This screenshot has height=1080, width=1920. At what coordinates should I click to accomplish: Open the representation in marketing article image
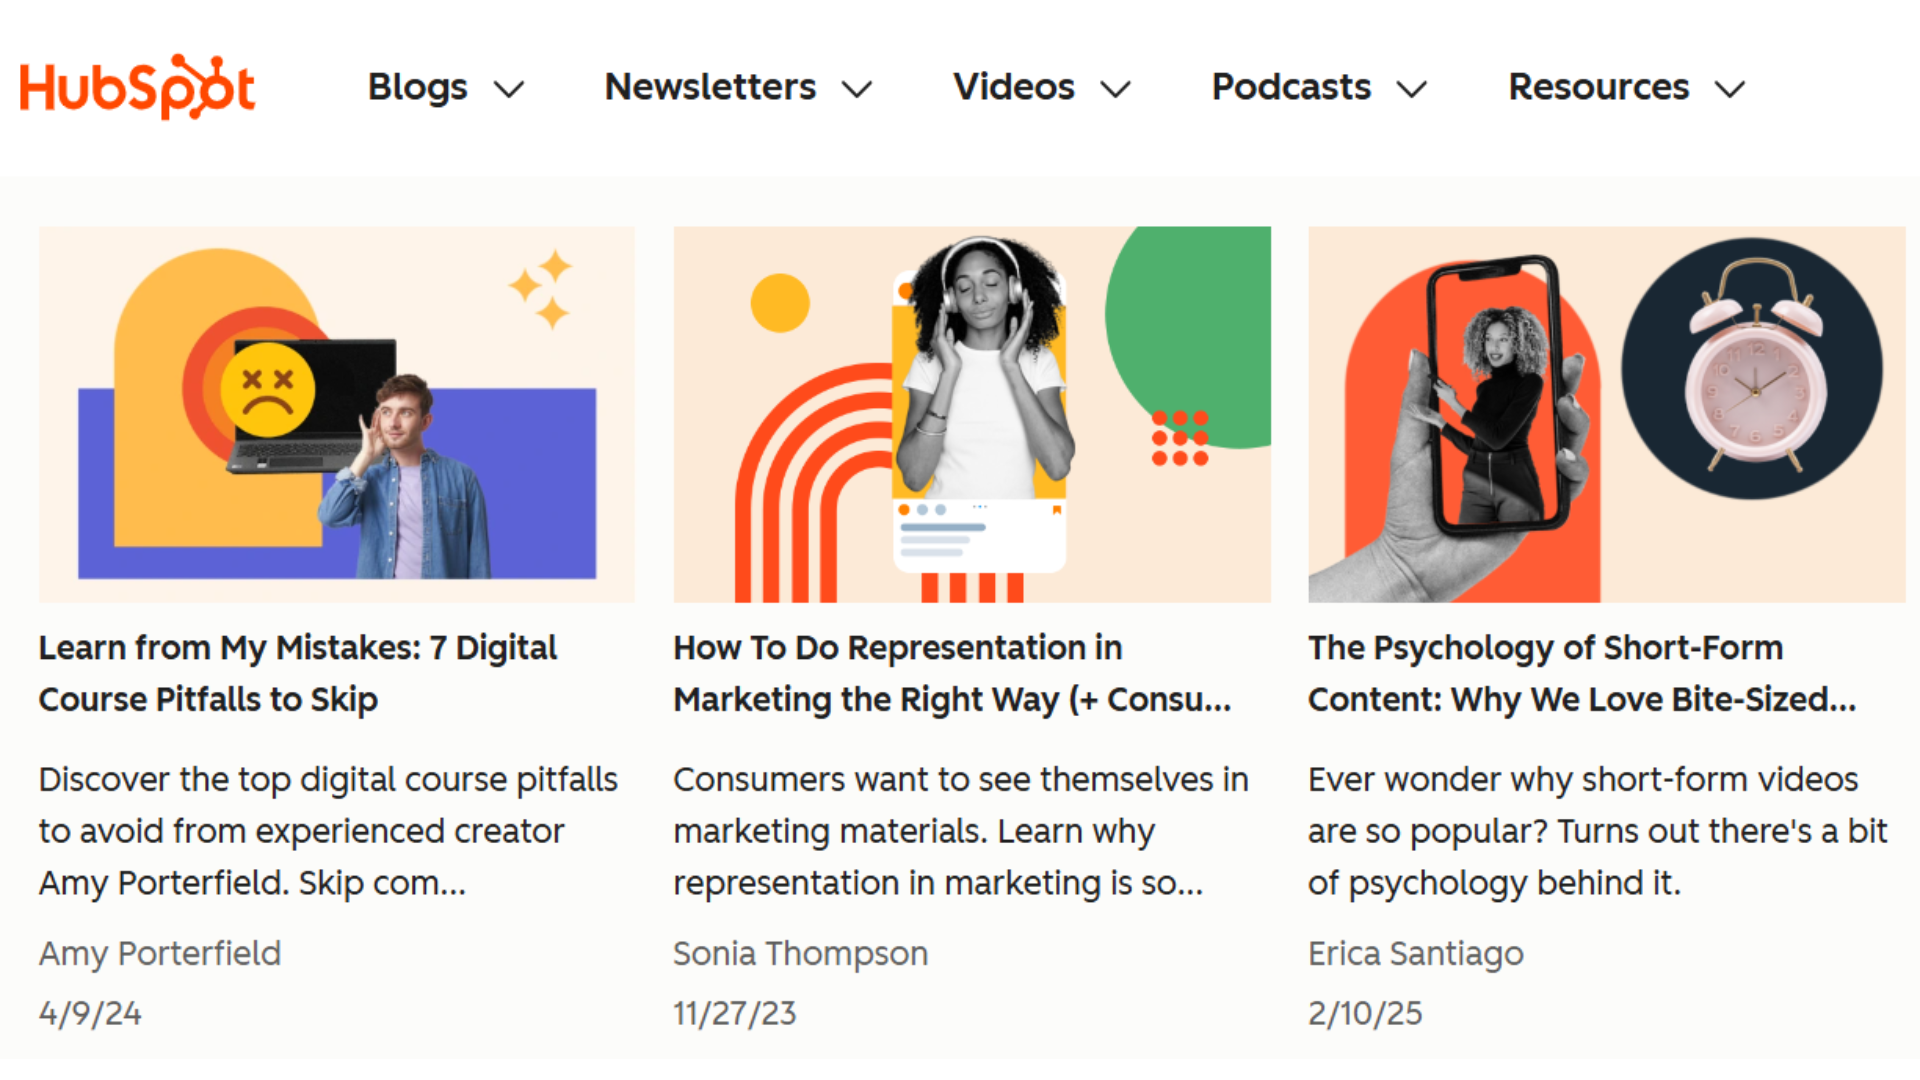[972, 414]
